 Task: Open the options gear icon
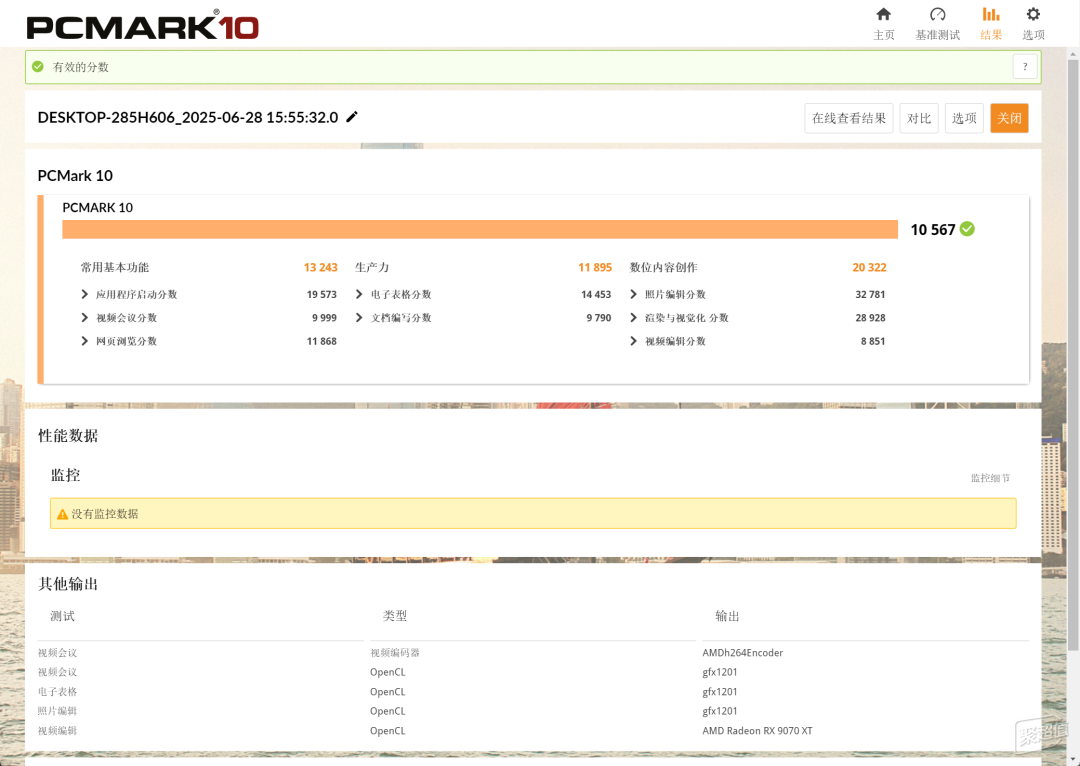click(x=1032, y=14)
